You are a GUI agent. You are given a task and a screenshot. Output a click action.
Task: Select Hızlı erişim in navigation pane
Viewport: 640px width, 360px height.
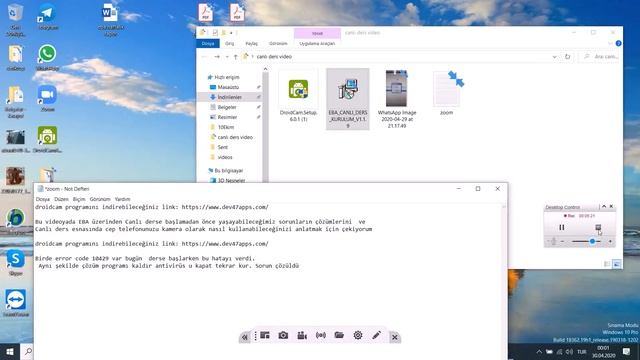[x=224, y=77]
